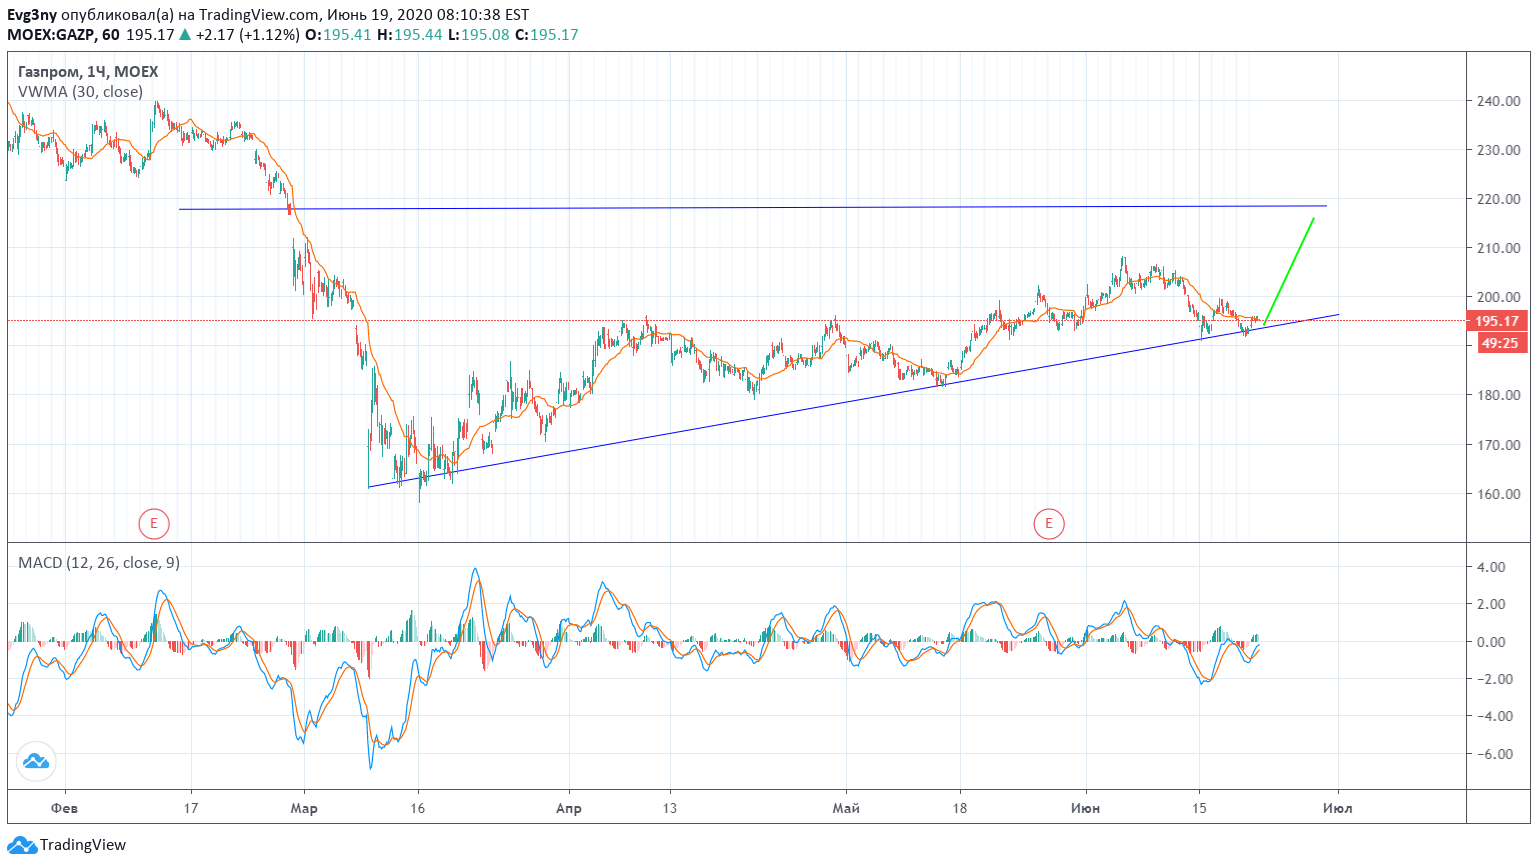1538x867 pixels.
Task: Click the TradingView text at bottom left
Action: tap(83, 845)
